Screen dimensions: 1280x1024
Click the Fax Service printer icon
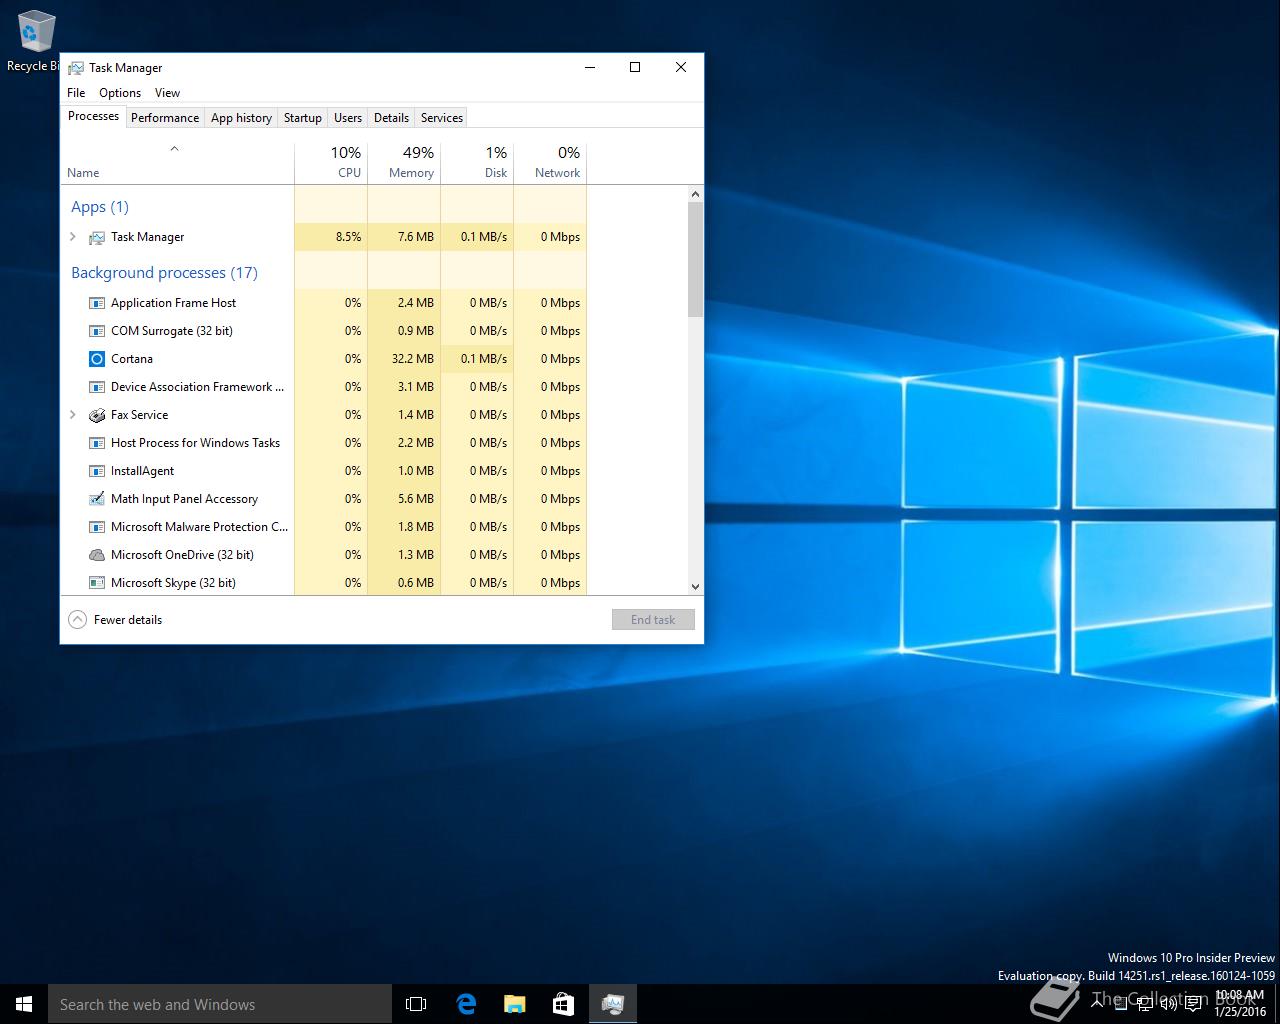point(97,415)
